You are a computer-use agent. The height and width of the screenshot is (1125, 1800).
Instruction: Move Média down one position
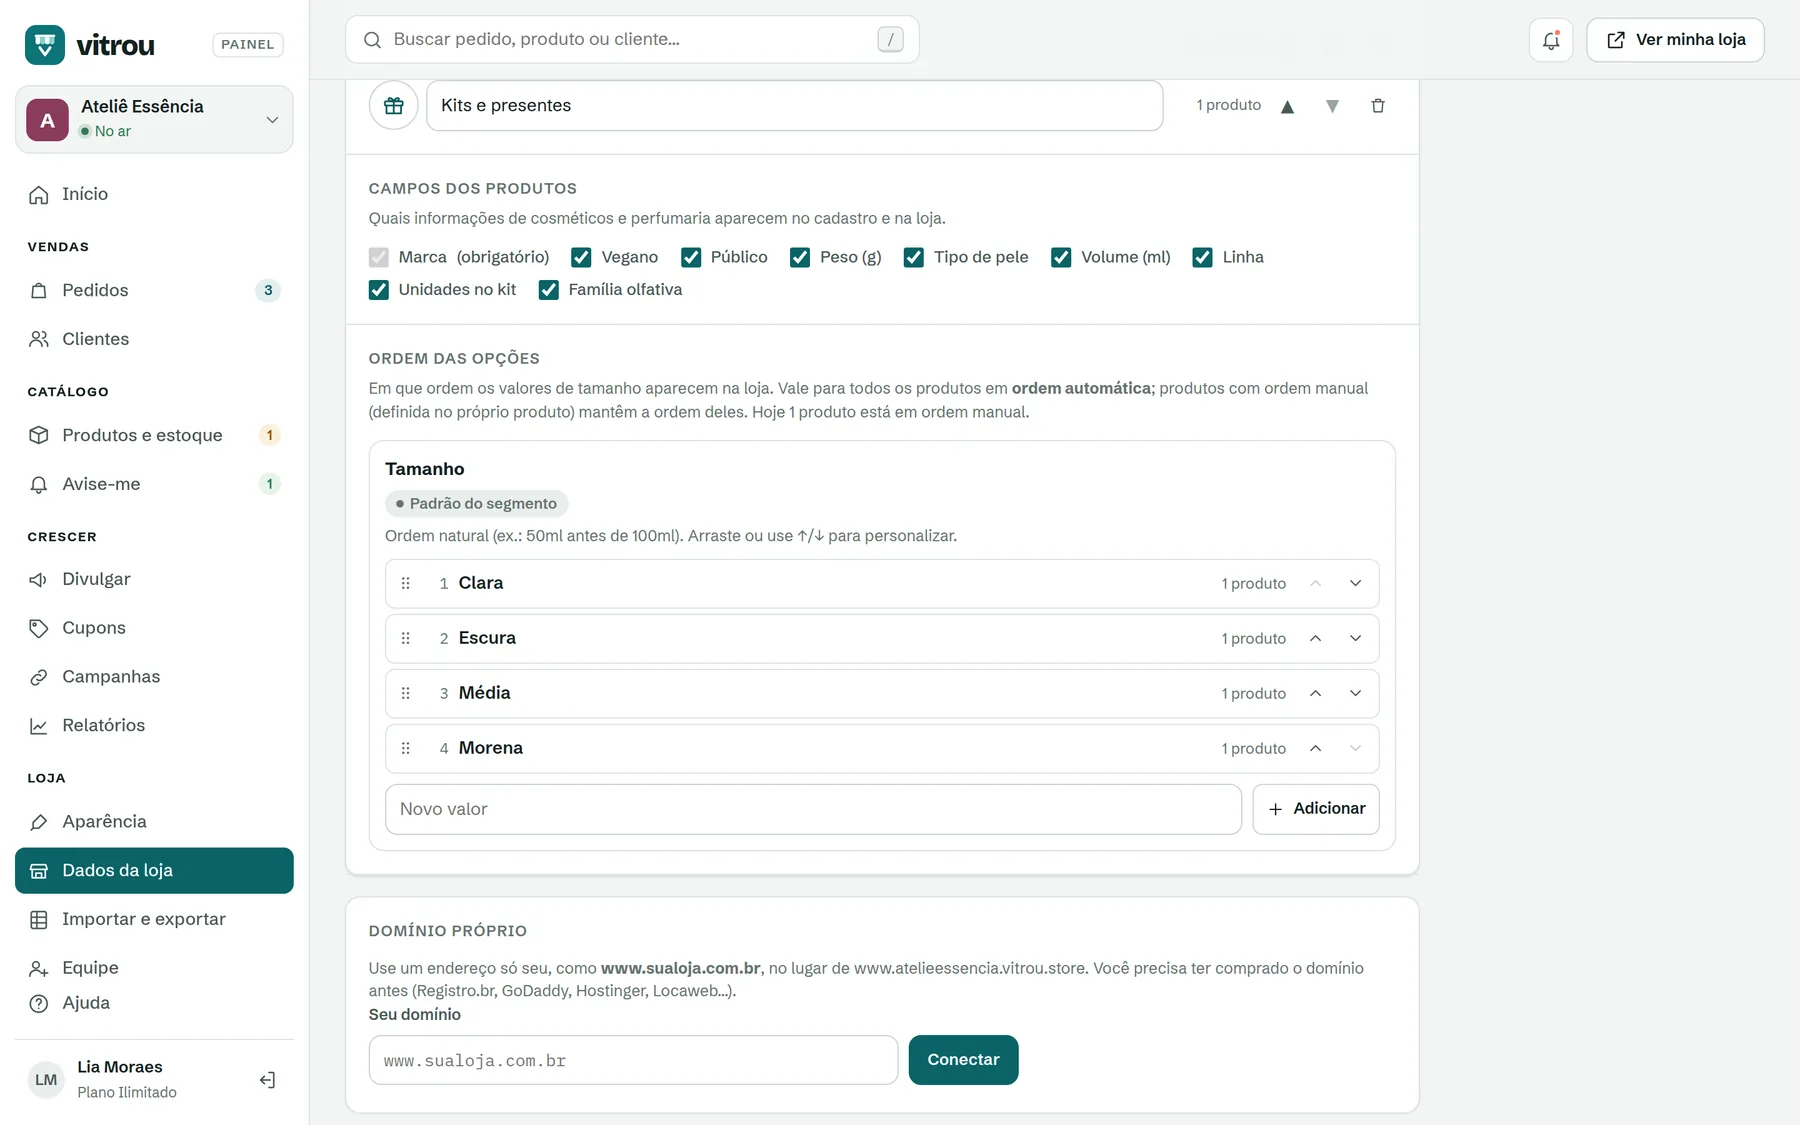pyautogui.click(x=1356, y=693)
